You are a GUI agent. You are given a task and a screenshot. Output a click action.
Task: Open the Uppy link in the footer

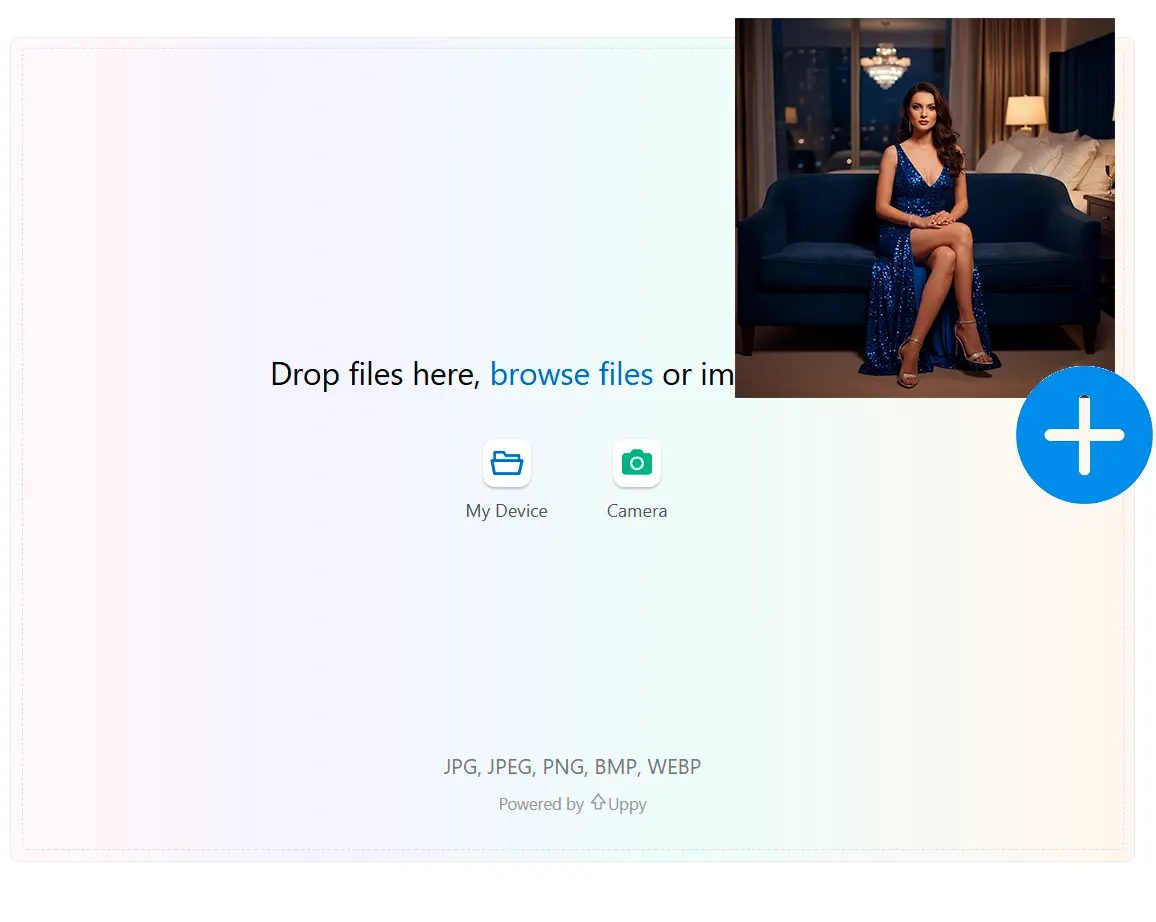(627, 804)
